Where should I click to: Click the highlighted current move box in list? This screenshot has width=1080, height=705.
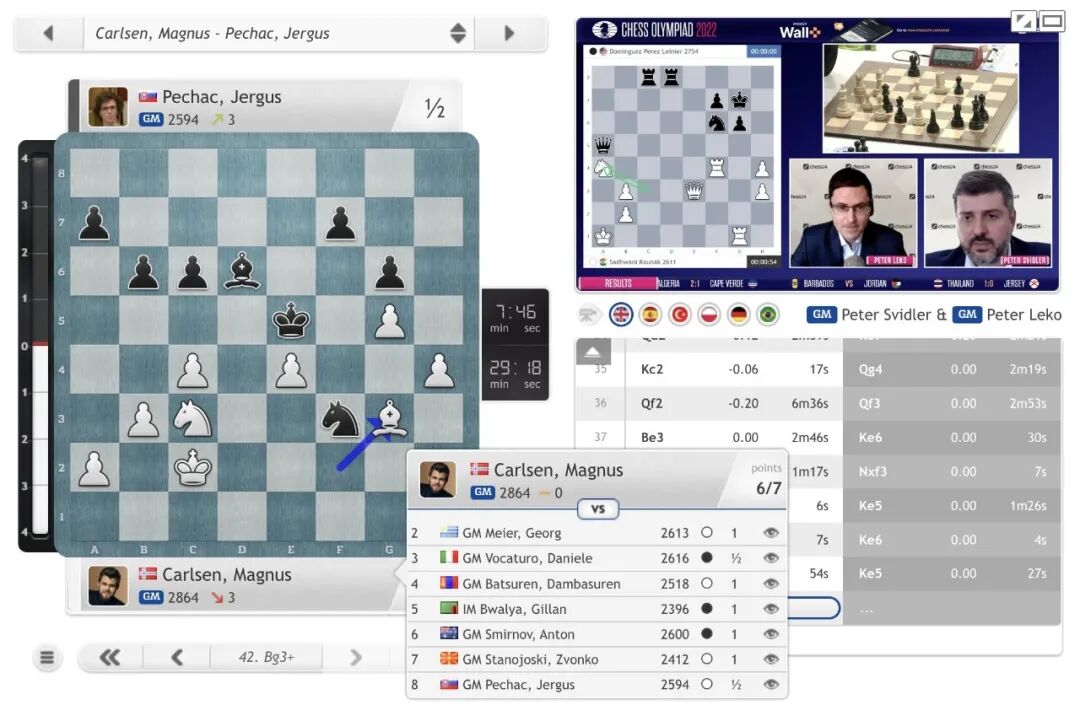814,608
